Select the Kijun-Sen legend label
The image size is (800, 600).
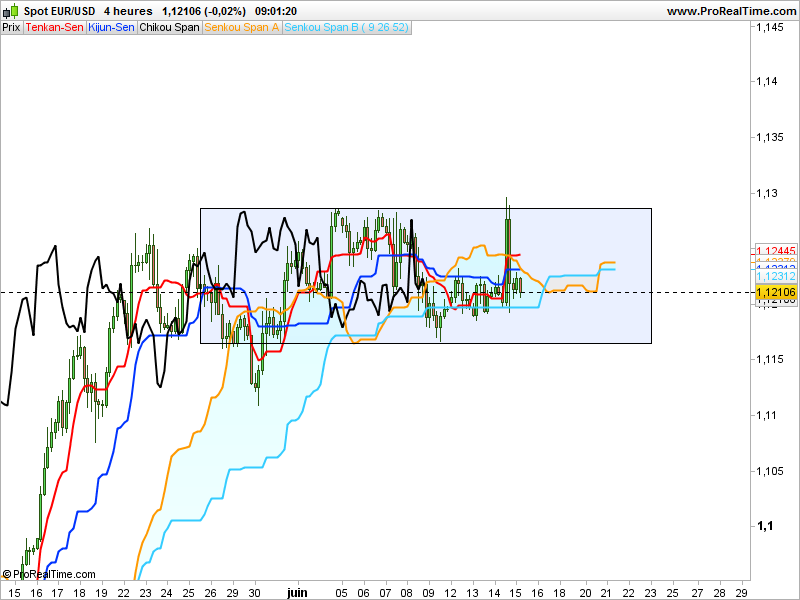pos(111,28)
